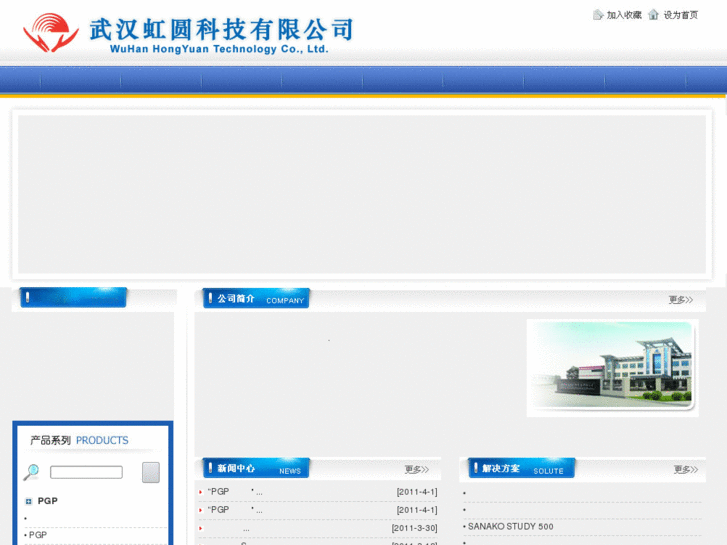Screen dimensions: 727x545
Task: Expand the PGP product category
Action: pos(28,501)
